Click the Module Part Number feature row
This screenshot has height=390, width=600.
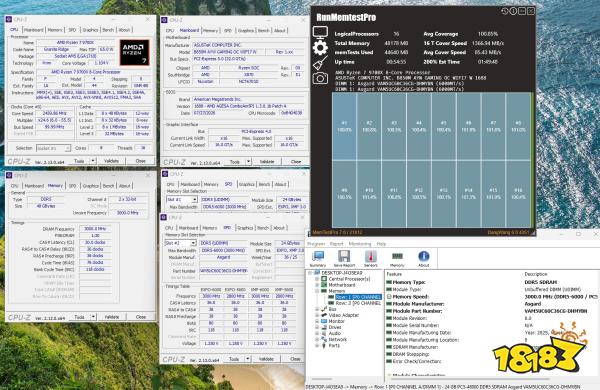pos(492,311)
